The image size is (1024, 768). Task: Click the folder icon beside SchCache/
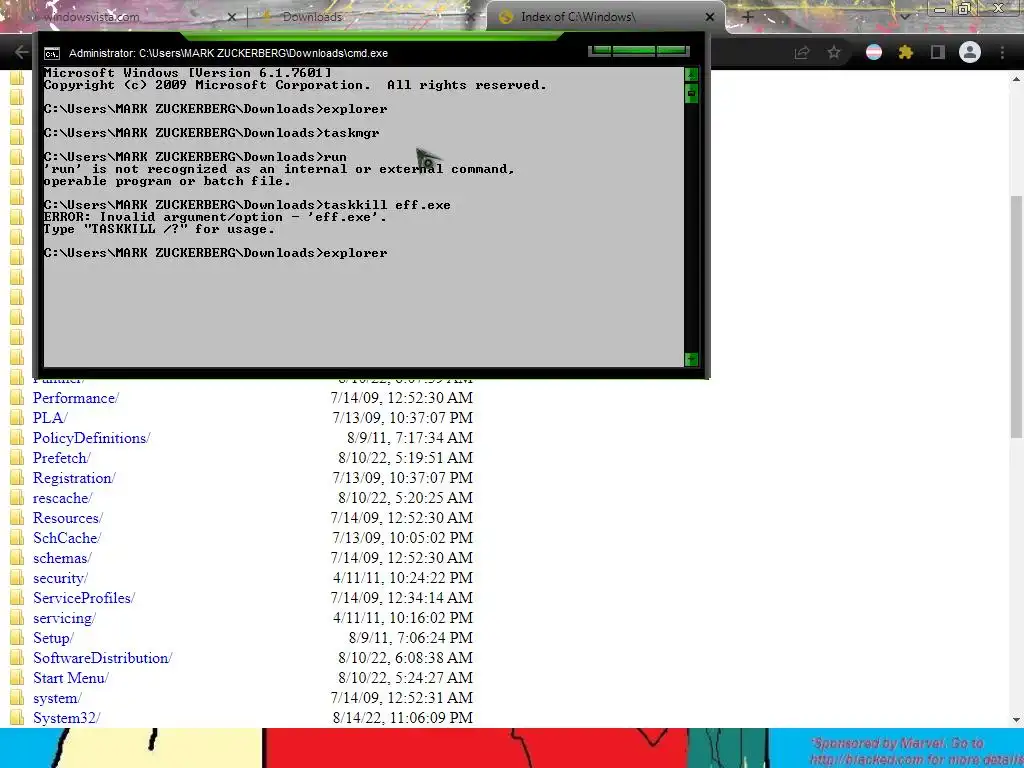(x=17, y=538)
